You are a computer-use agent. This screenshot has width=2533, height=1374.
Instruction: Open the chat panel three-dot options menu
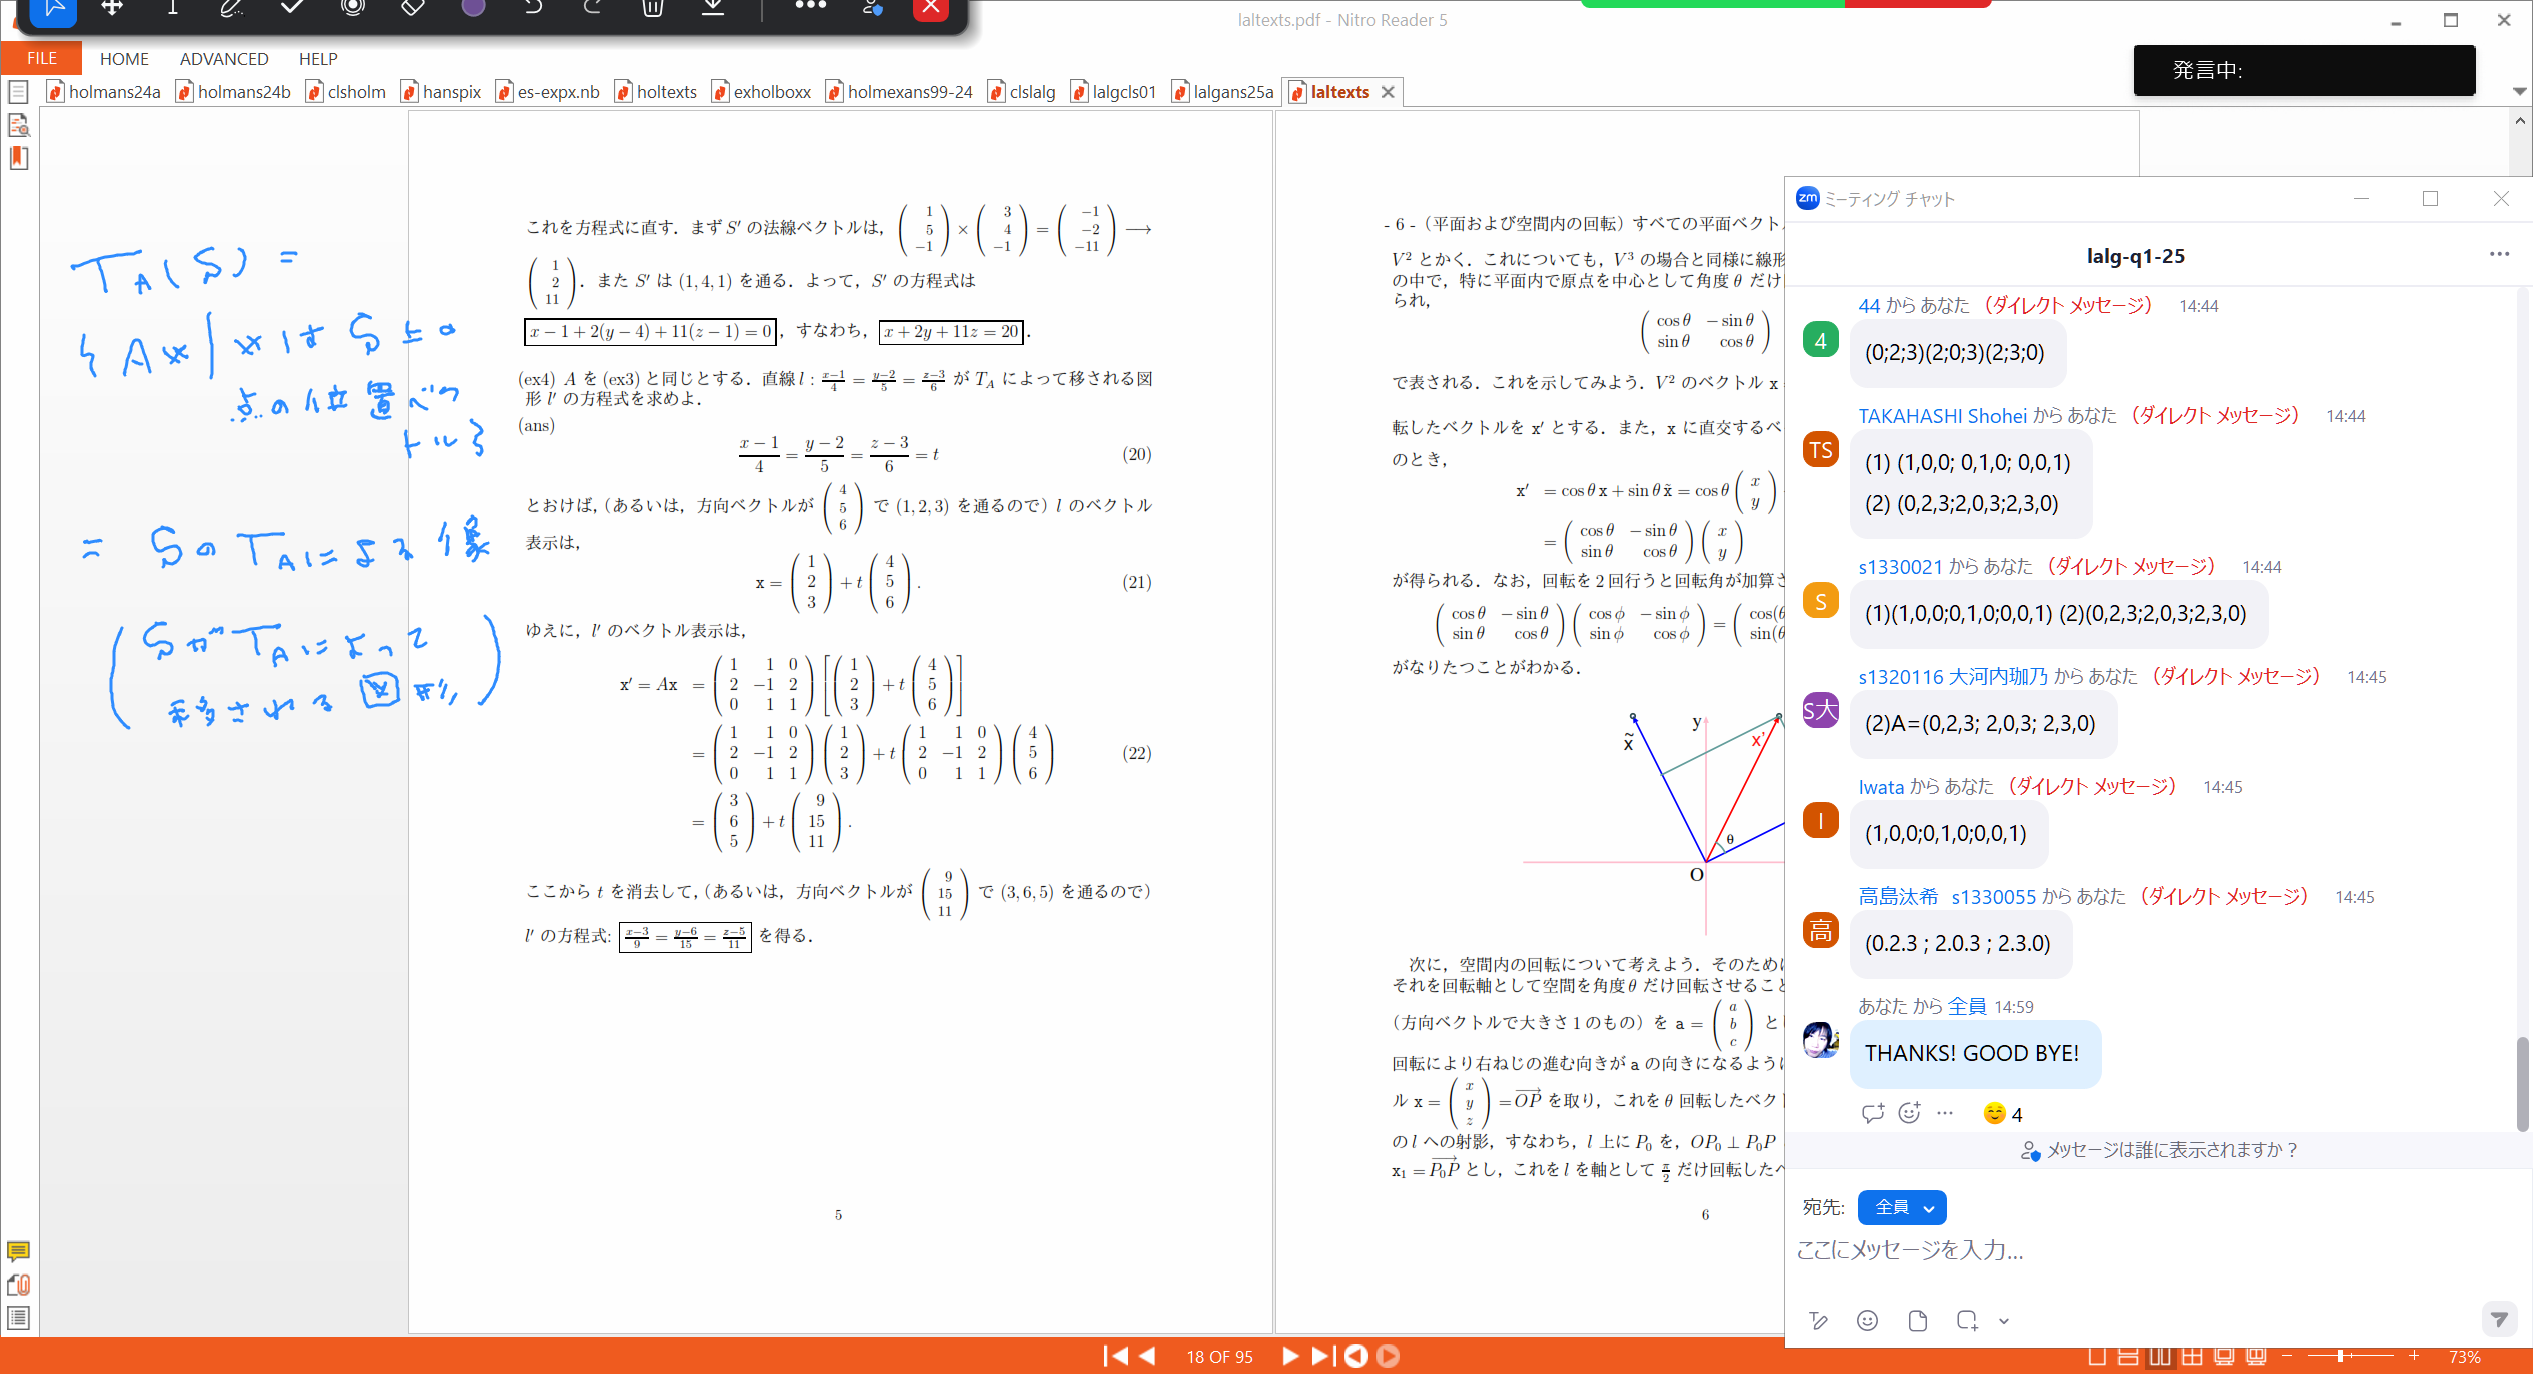tap(2499, 254)
